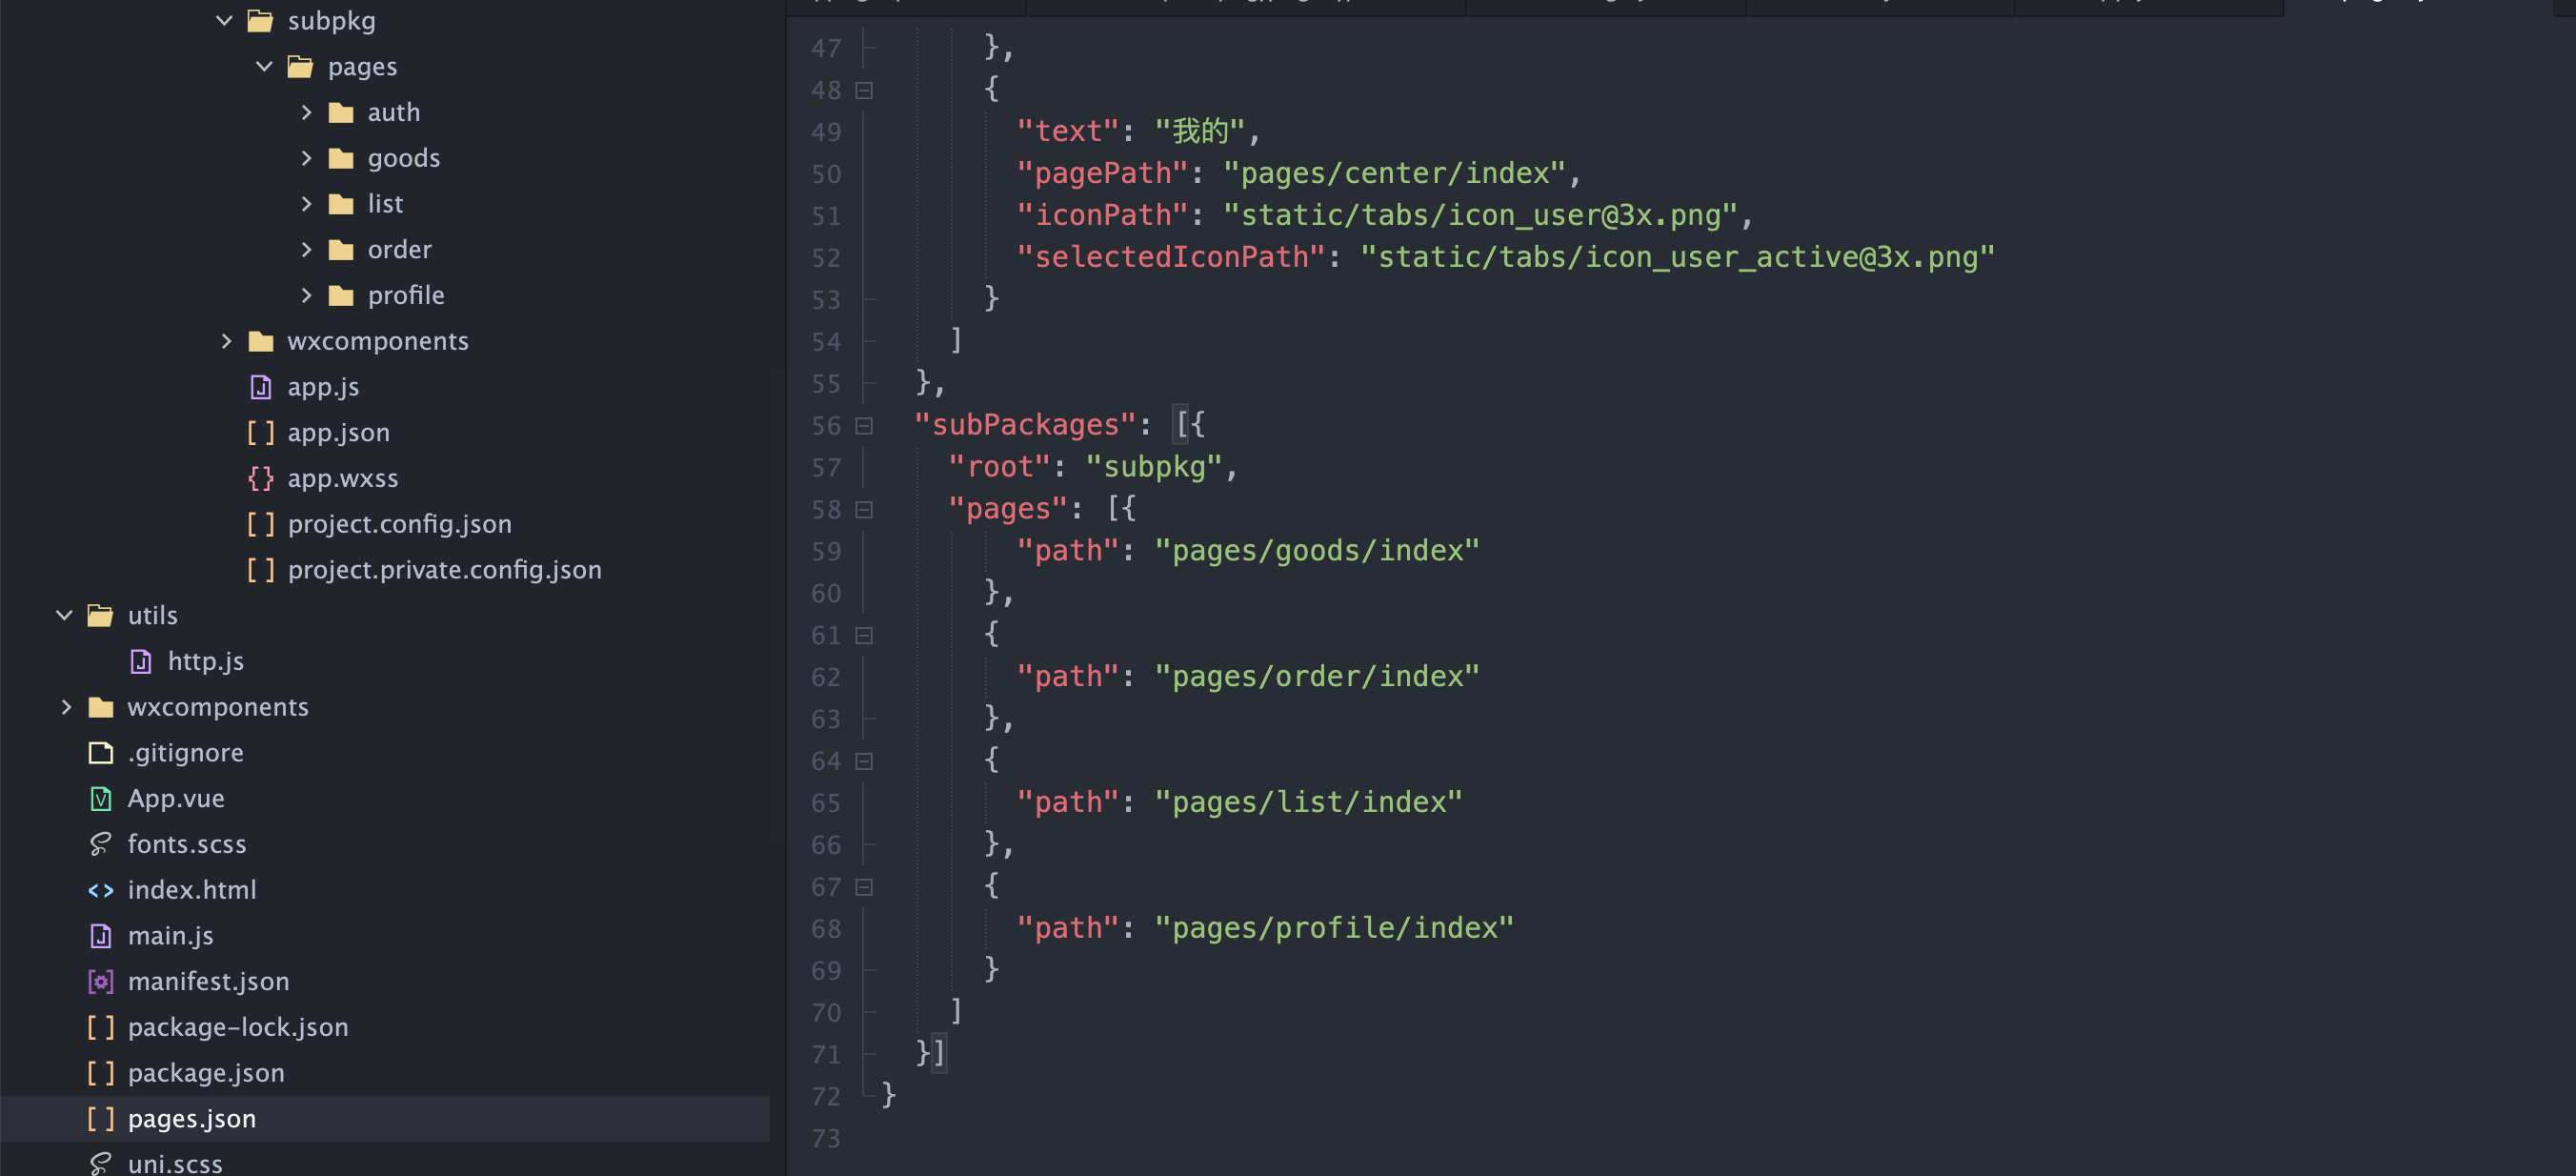
Task: Open project.config.json file
Action: [399, 524]
